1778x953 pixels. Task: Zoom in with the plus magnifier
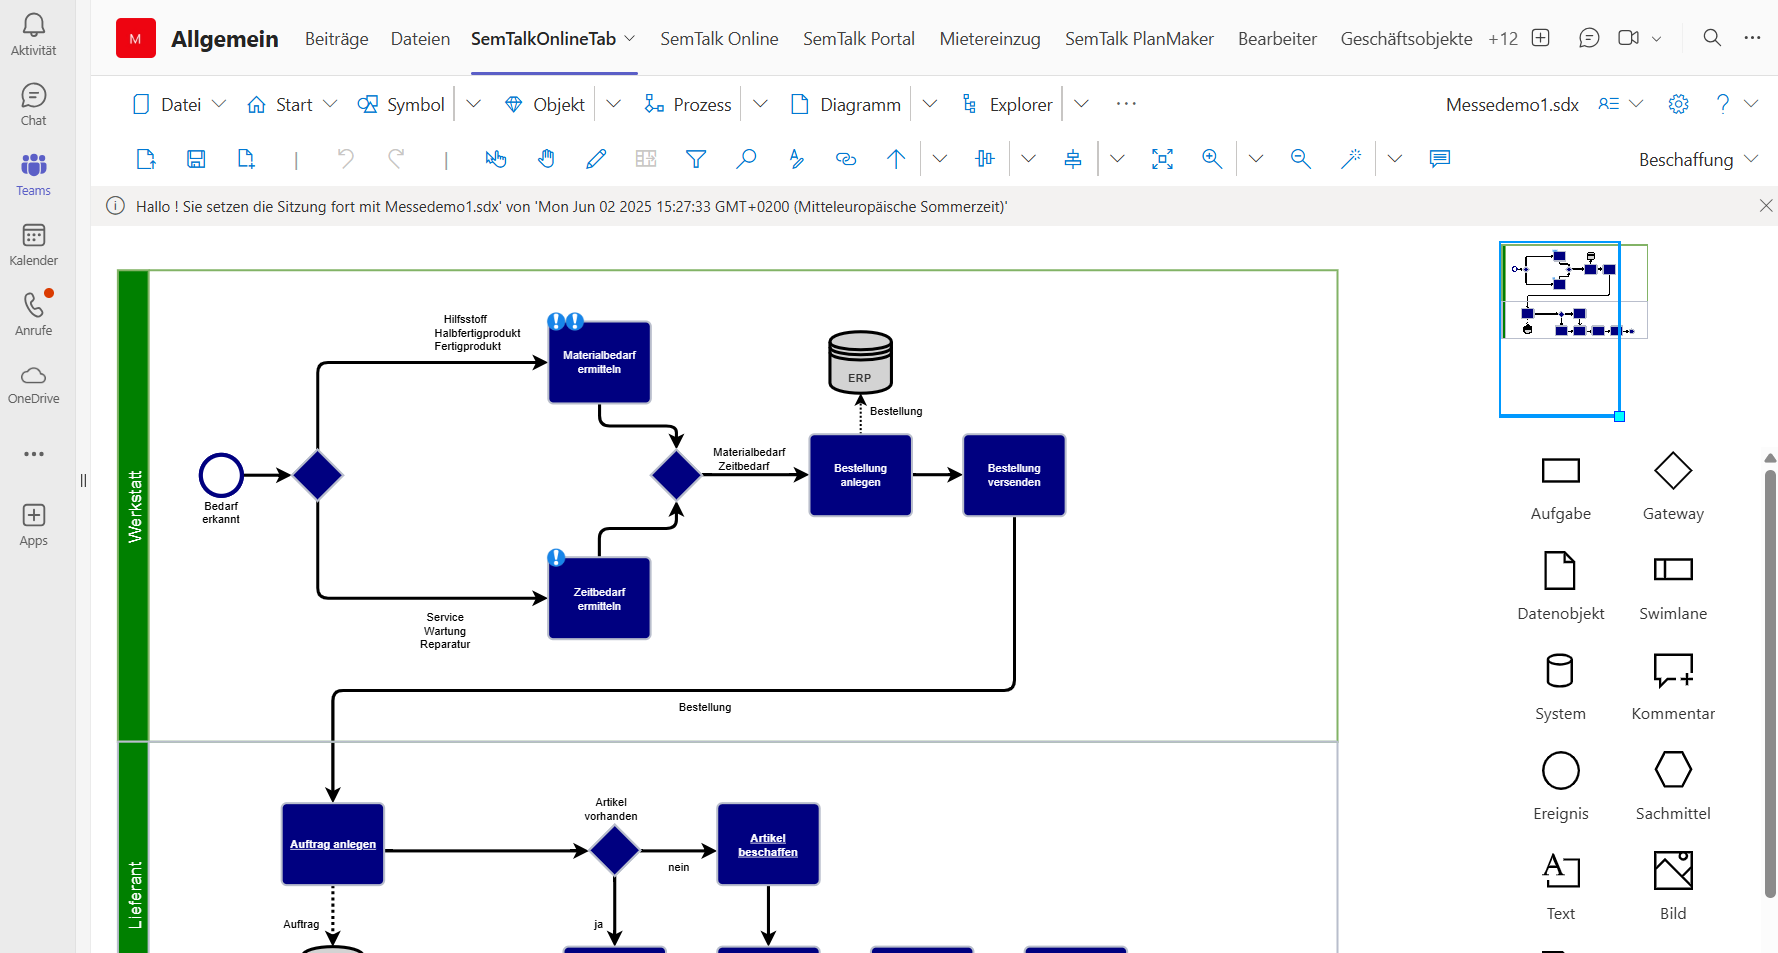(1212, 158)
